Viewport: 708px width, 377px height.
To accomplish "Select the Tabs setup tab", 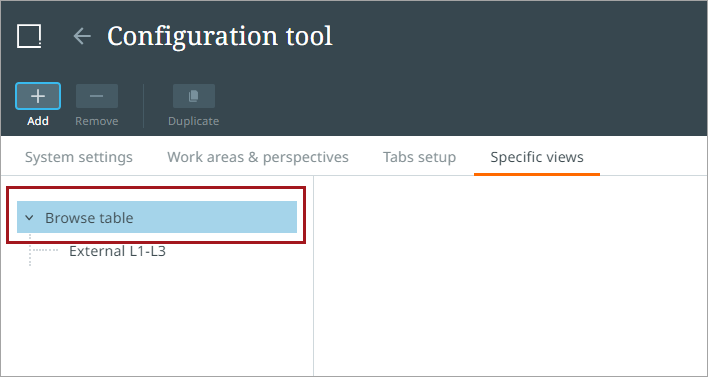I will click(419, 157).
